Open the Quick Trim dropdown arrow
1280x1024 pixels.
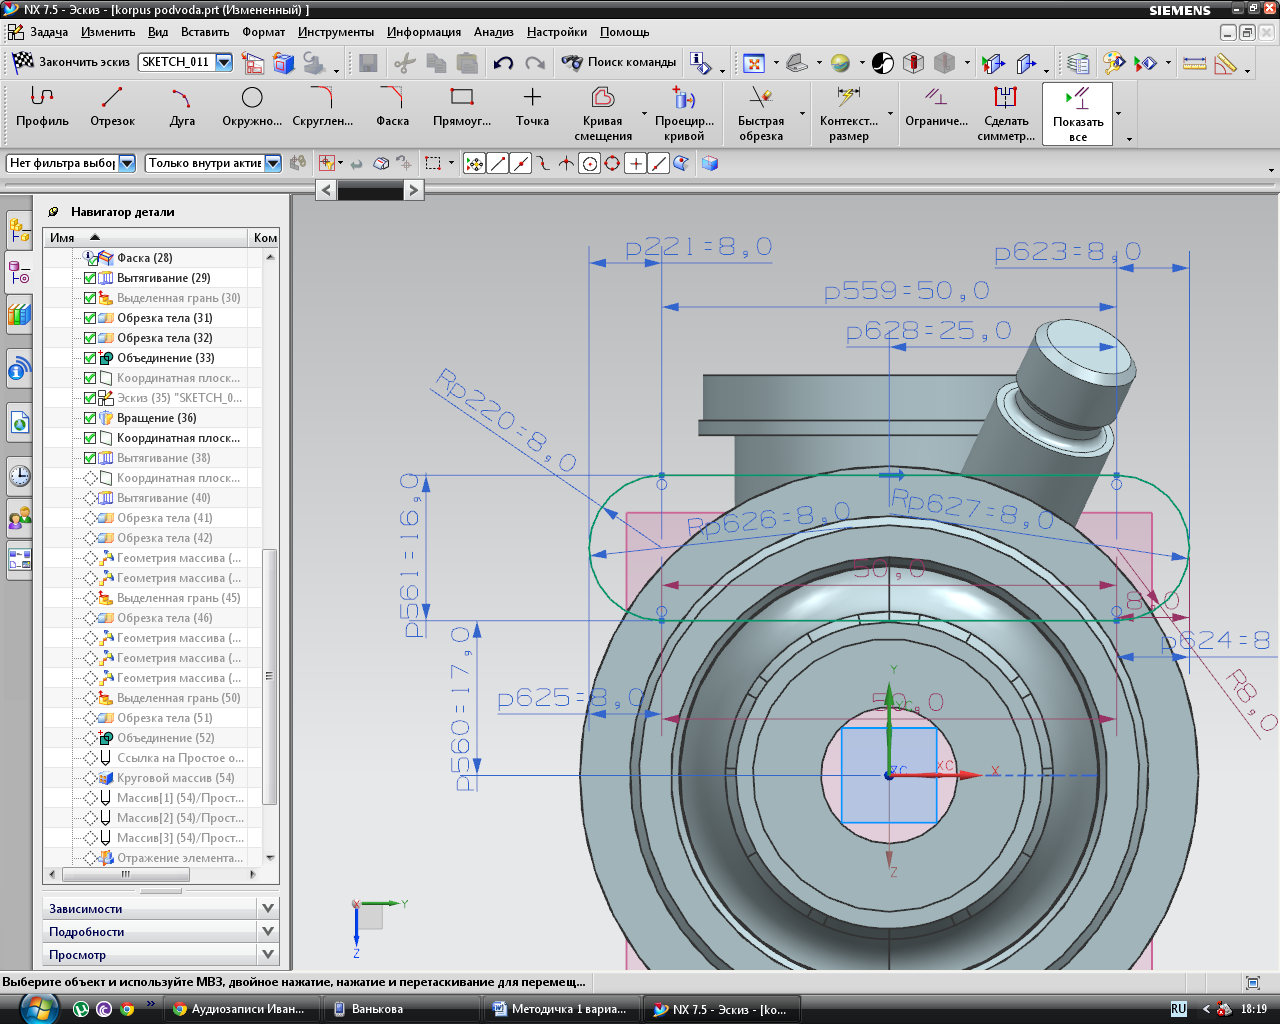coord(803,114)
